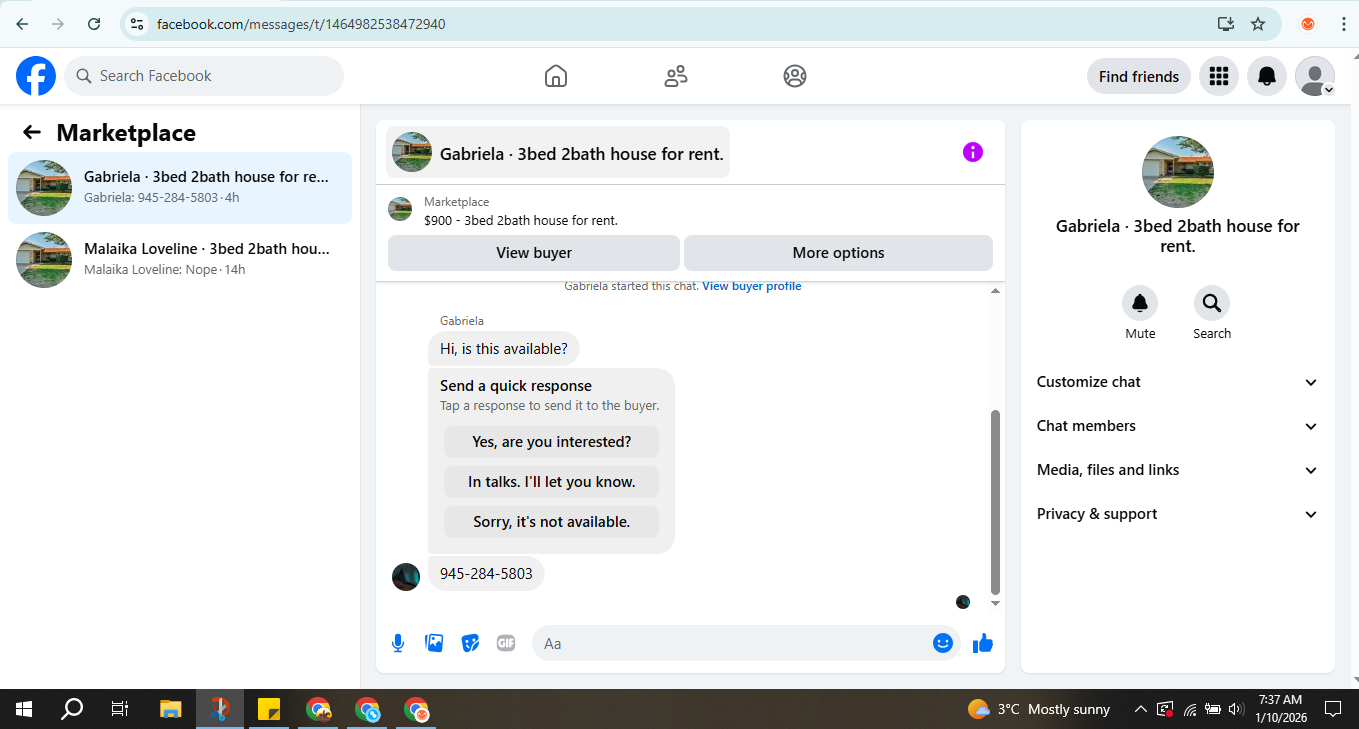Image resolution: width=1359 pixels, height=729 pixels.
Task: Click the View buyer button
Action: [534, 253]
